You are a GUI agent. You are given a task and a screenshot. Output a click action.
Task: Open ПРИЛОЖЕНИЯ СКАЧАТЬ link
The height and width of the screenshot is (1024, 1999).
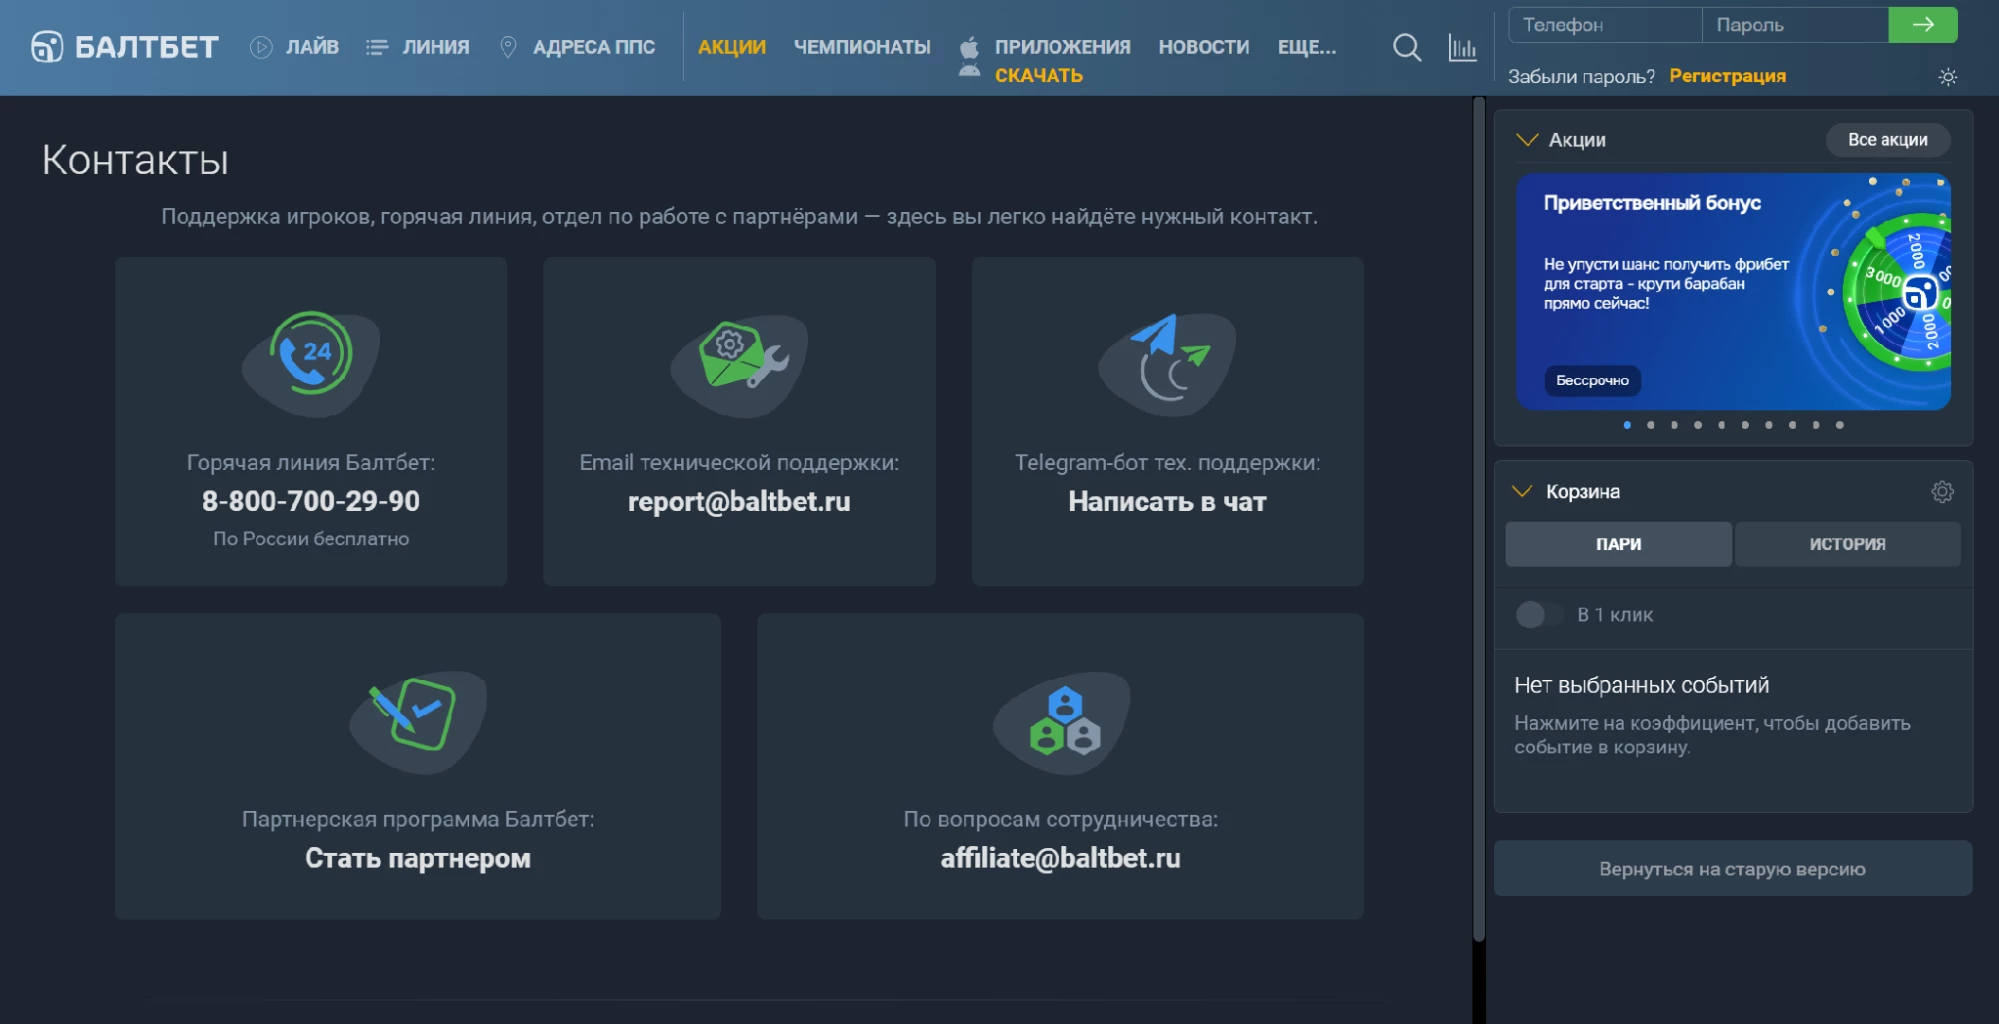pyautogui.click(x=1062, y=61)
